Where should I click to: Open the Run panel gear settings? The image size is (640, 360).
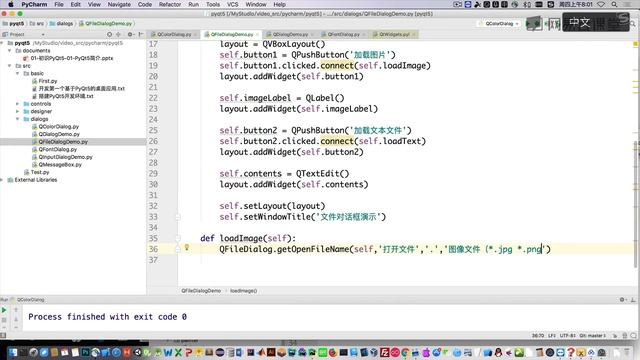[622, 300]
